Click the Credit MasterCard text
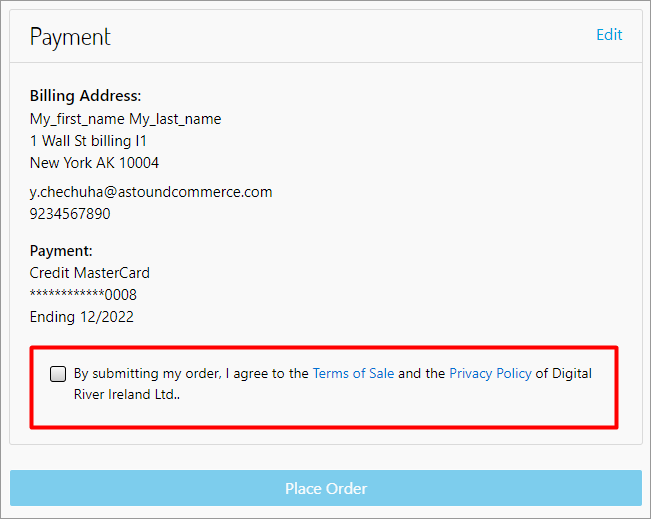The height and width of the screenshot is (519, 651). 90,273
